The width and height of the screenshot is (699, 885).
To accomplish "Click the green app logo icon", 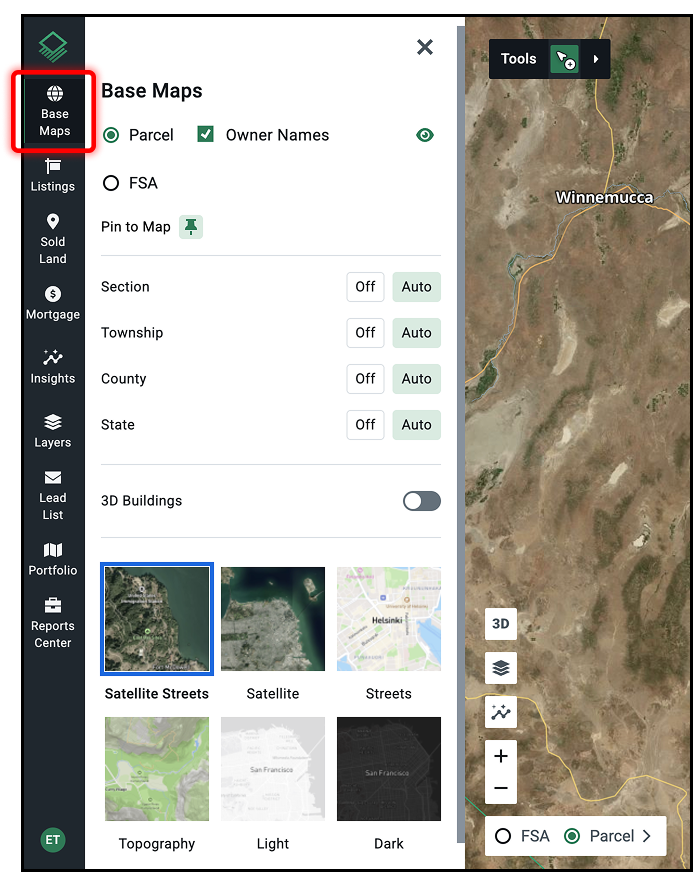I will click(x=53, y=46).
